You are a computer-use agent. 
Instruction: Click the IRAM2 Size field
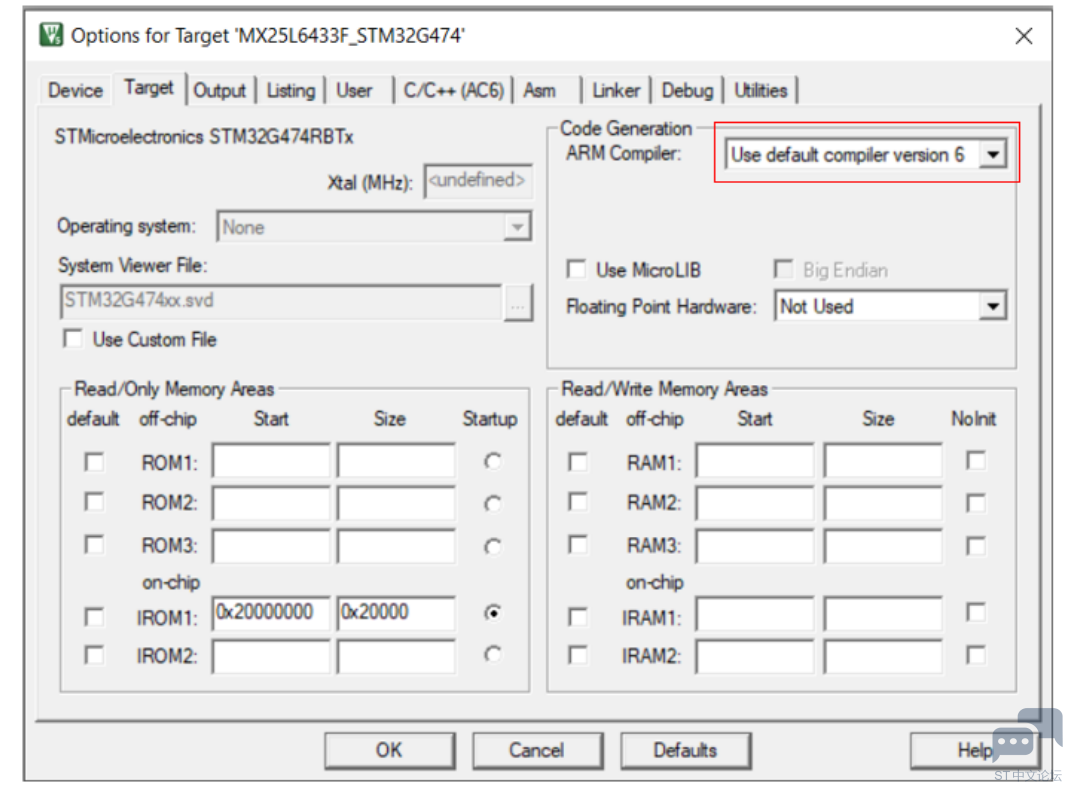tap(883, 656)
